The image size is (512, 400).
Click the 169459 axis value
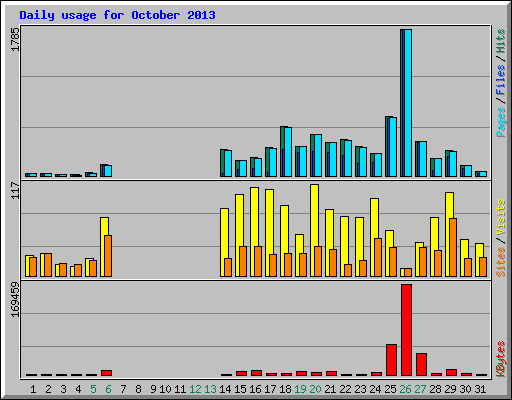(x=16, y=299)
